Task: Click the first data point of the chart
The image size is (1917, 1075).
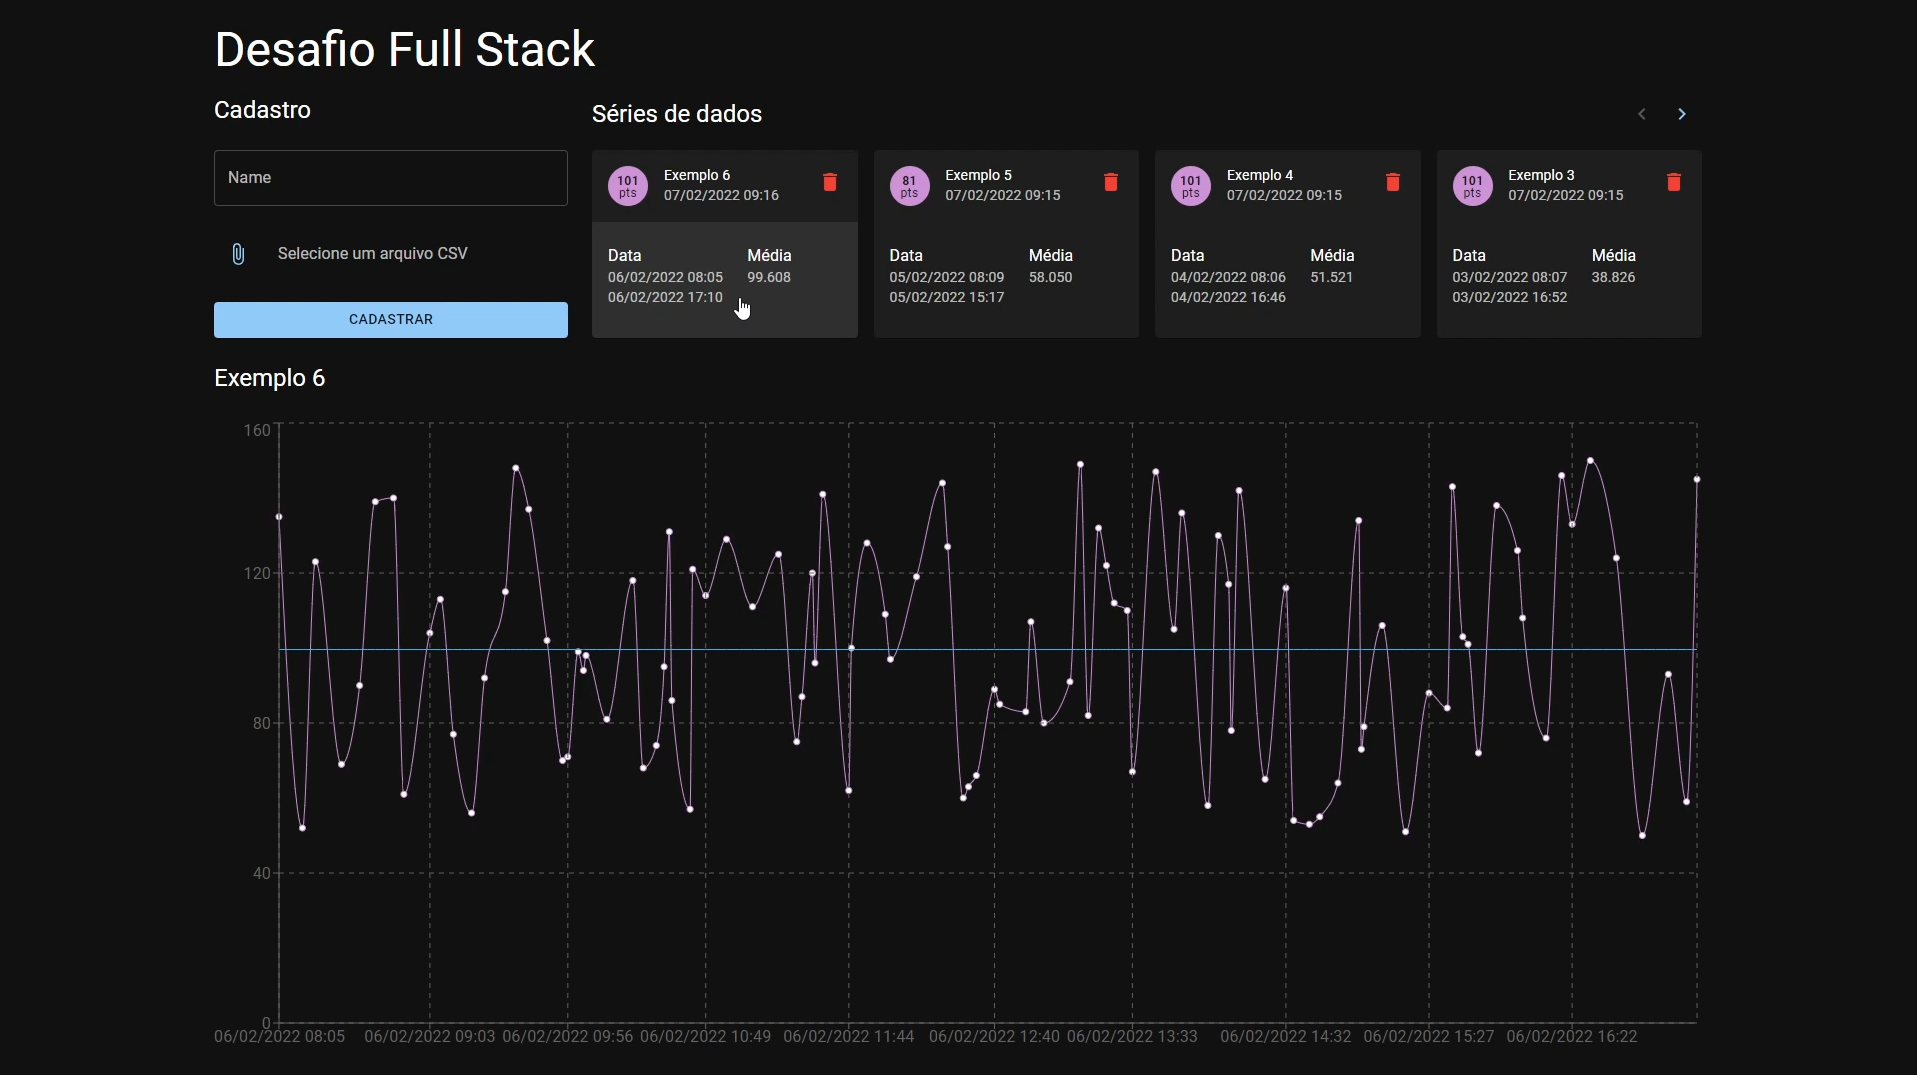Action: (x=279, y=517)
